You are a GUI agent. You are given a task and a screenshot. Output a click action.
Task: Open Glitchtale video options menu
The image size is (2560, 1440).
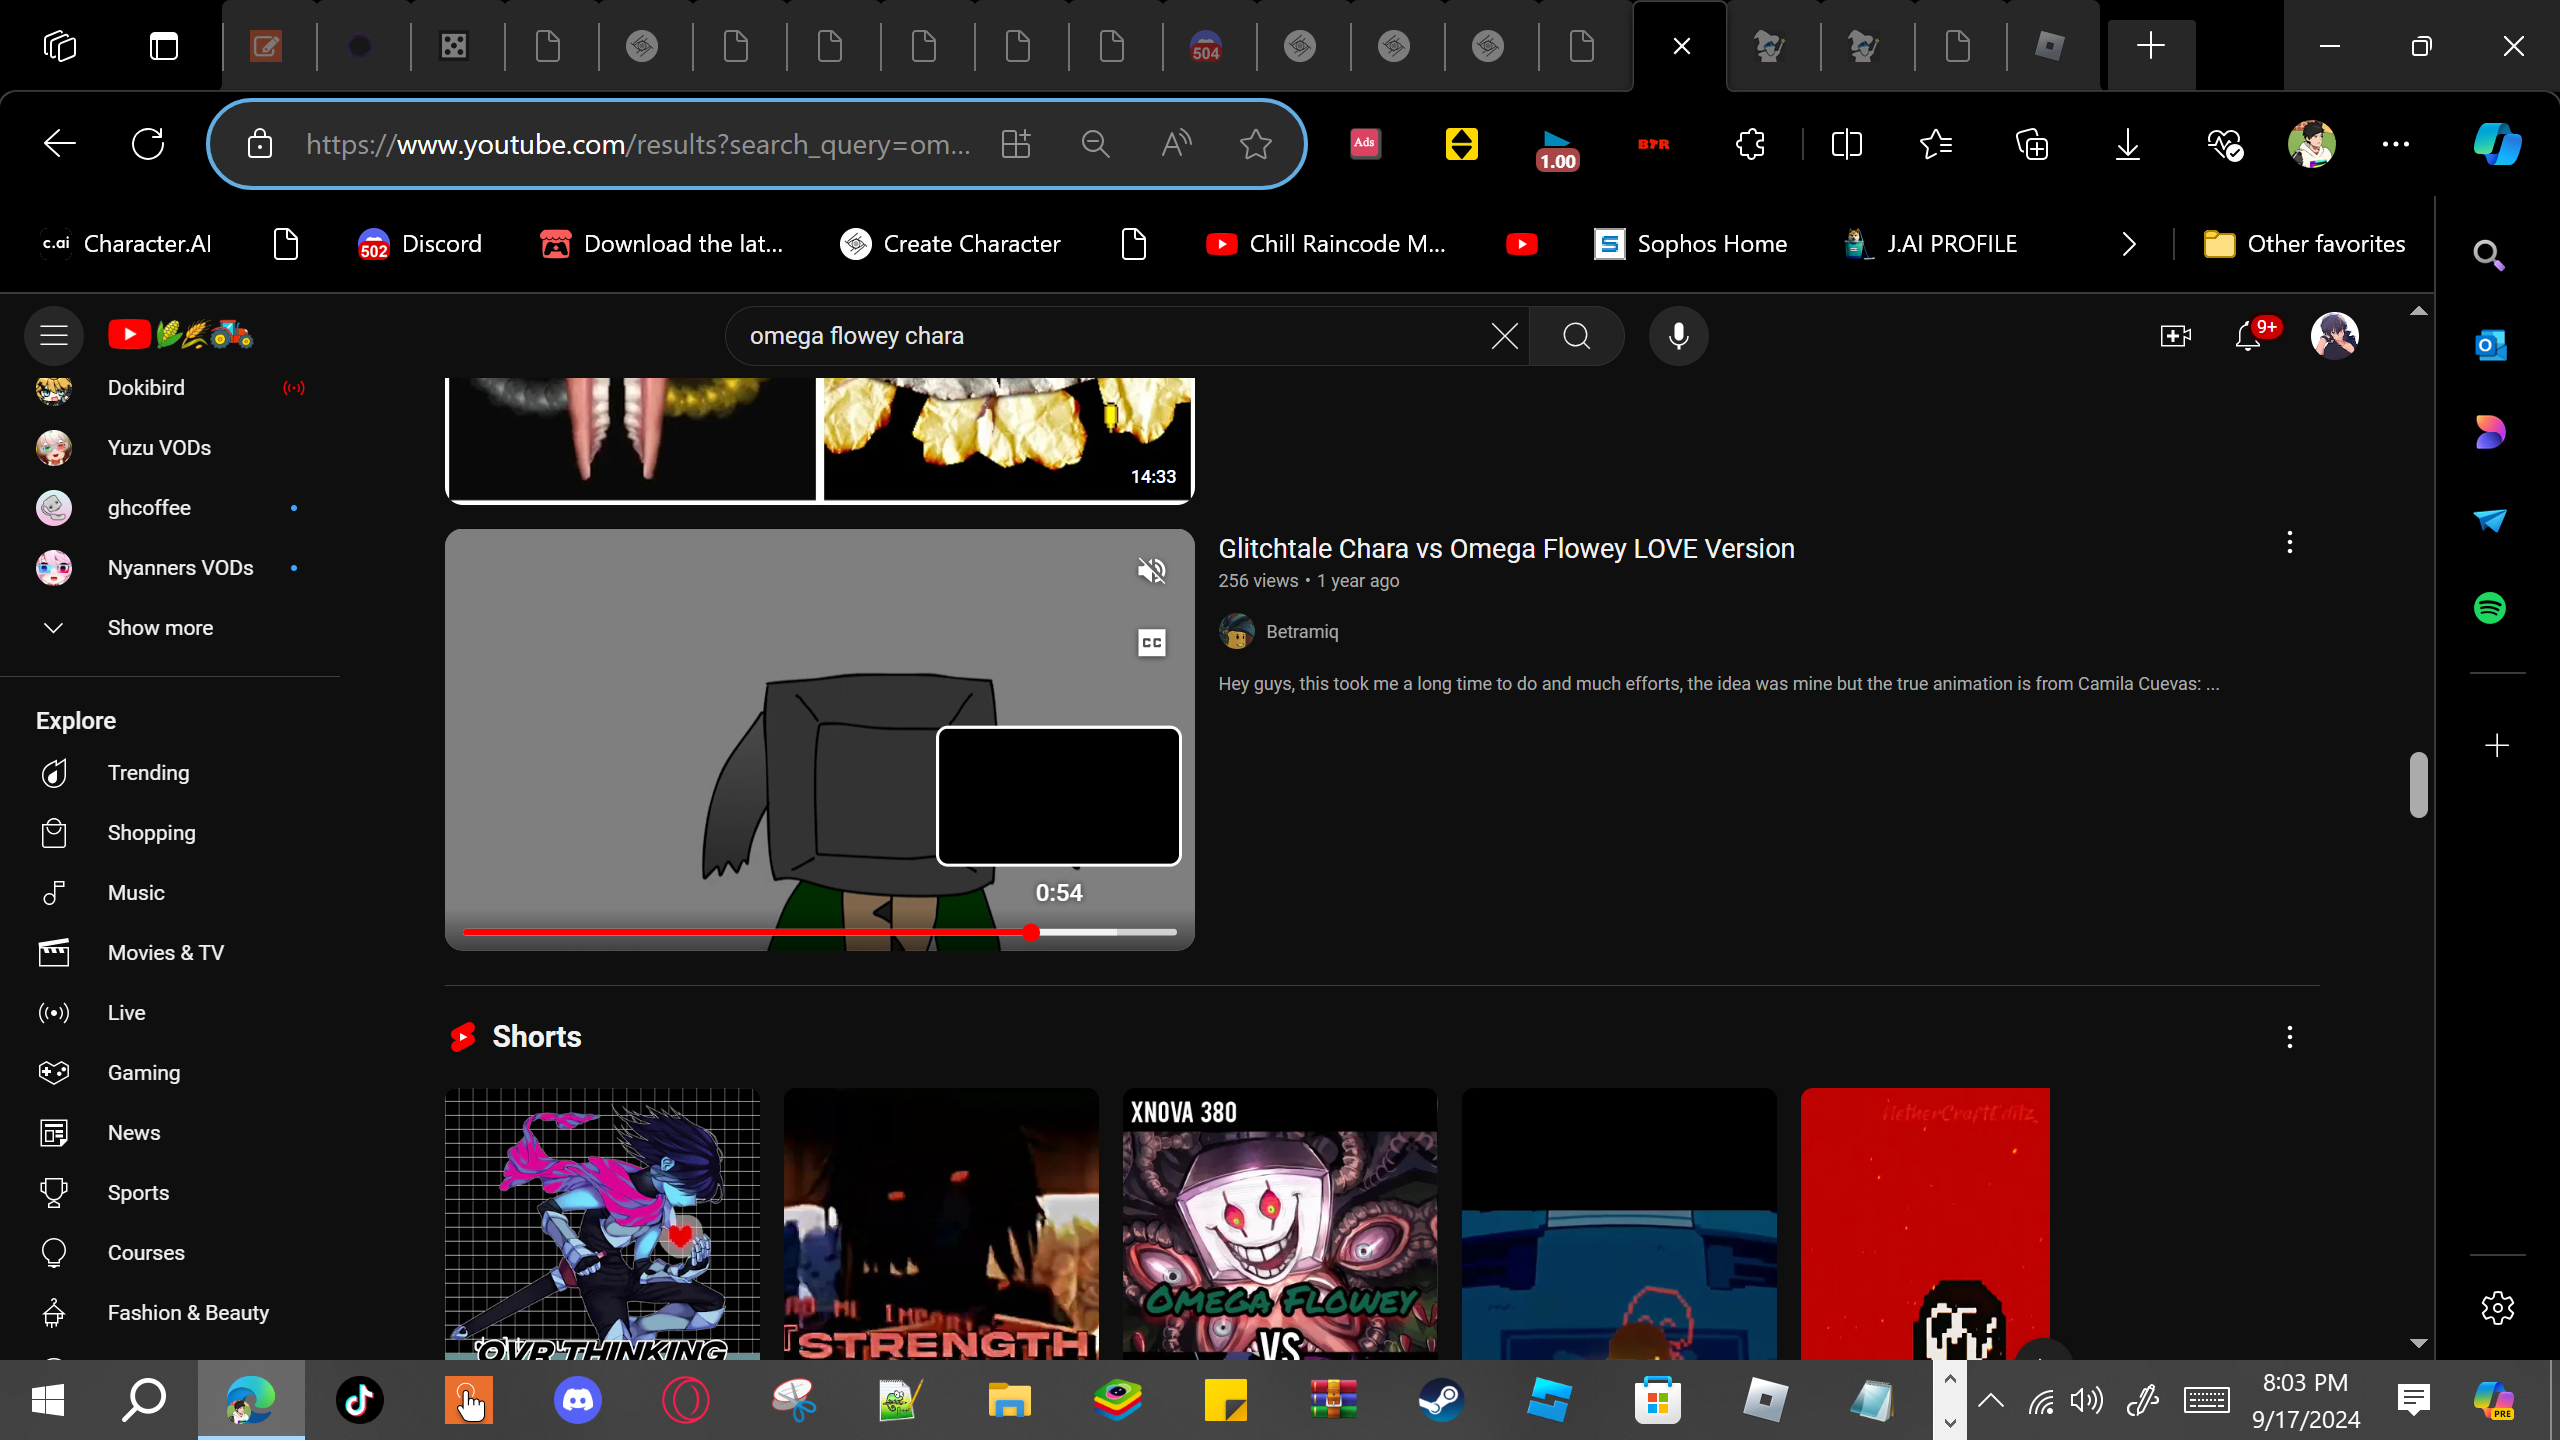[2289, 543]
